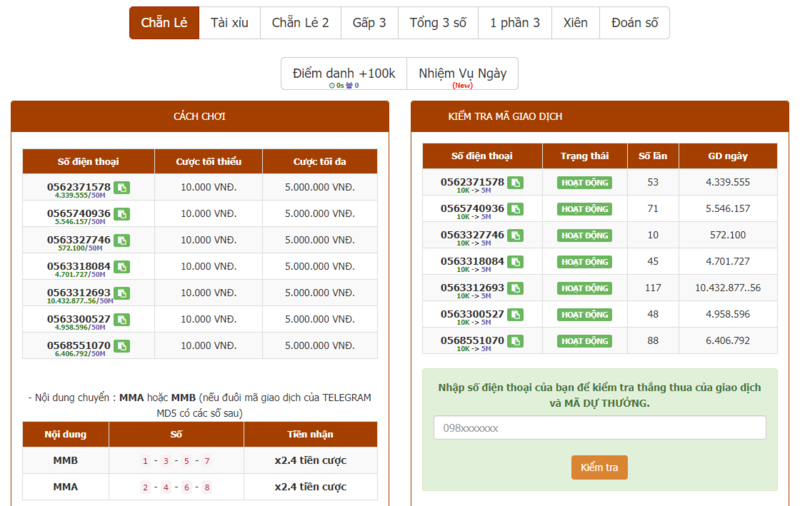Copy 0563318084 in the right status table
This screenshot has height=506, width=800.
click(515, 261)
